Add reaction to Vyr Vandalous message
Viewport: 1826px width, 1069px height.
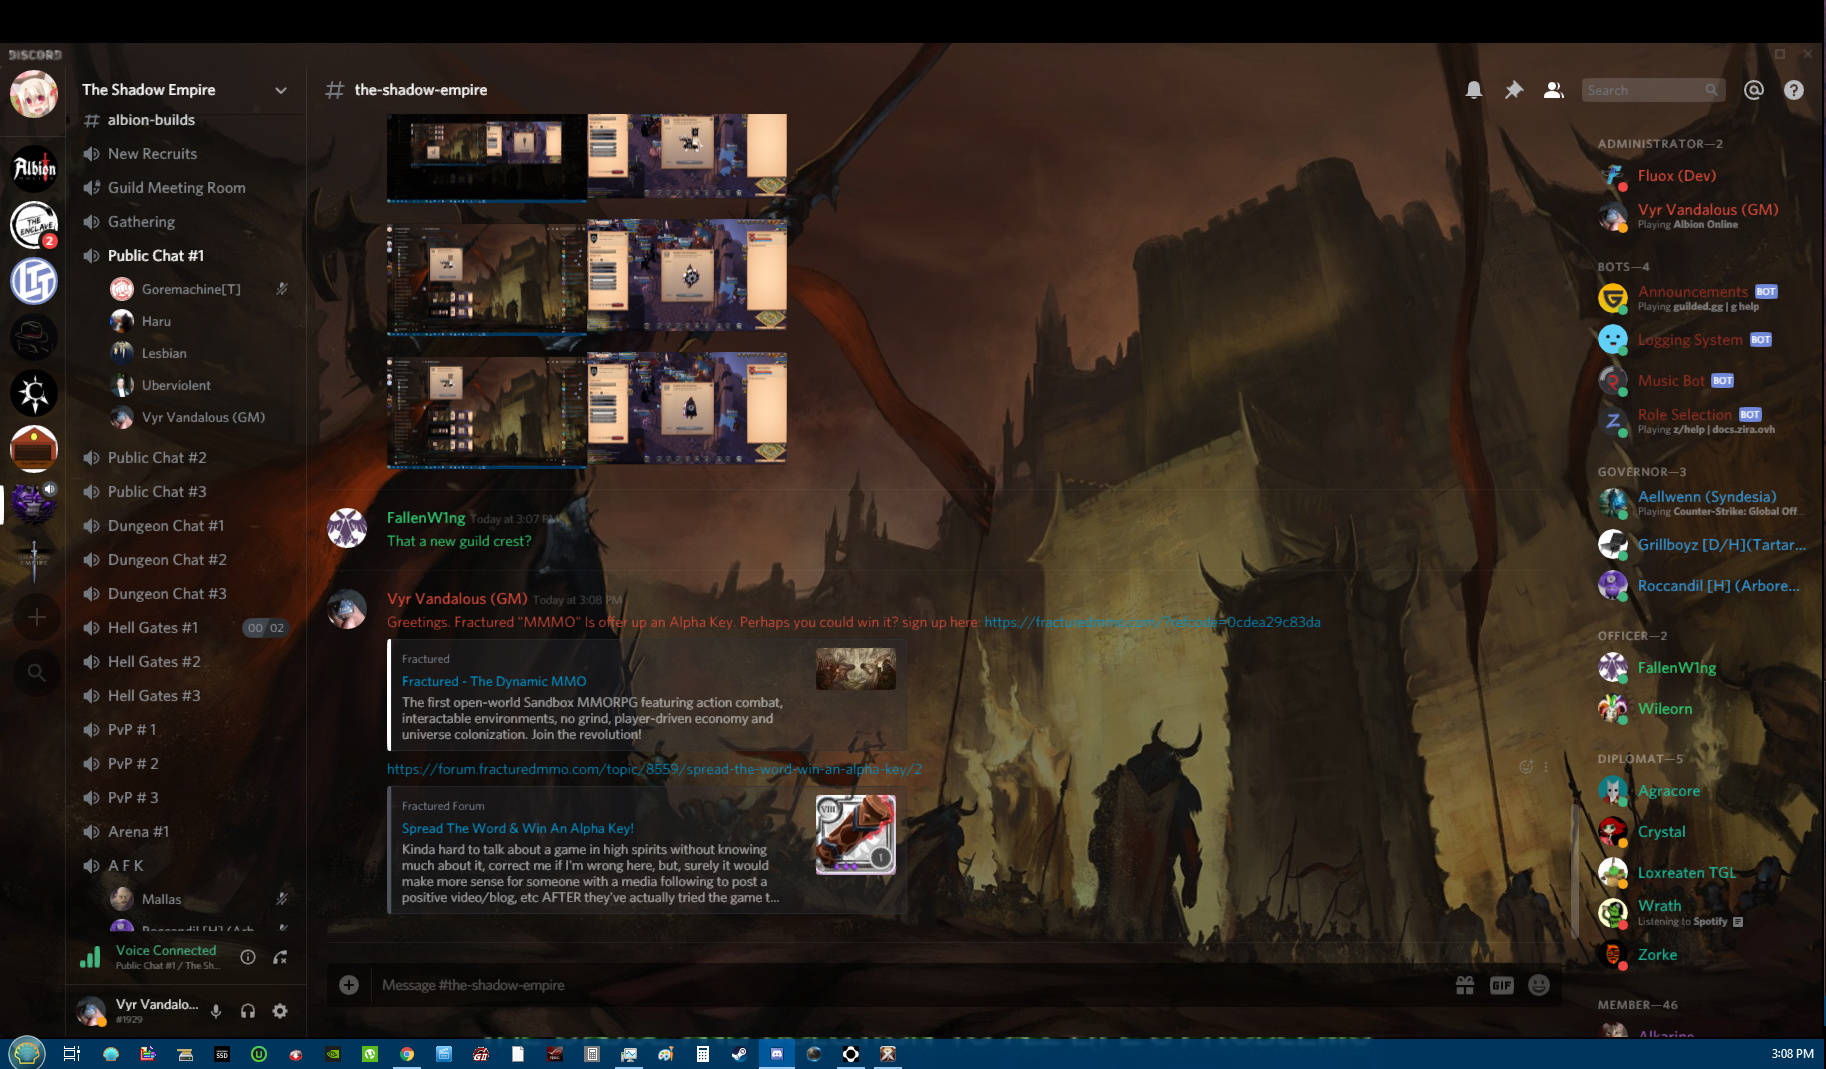[1526, 767]
